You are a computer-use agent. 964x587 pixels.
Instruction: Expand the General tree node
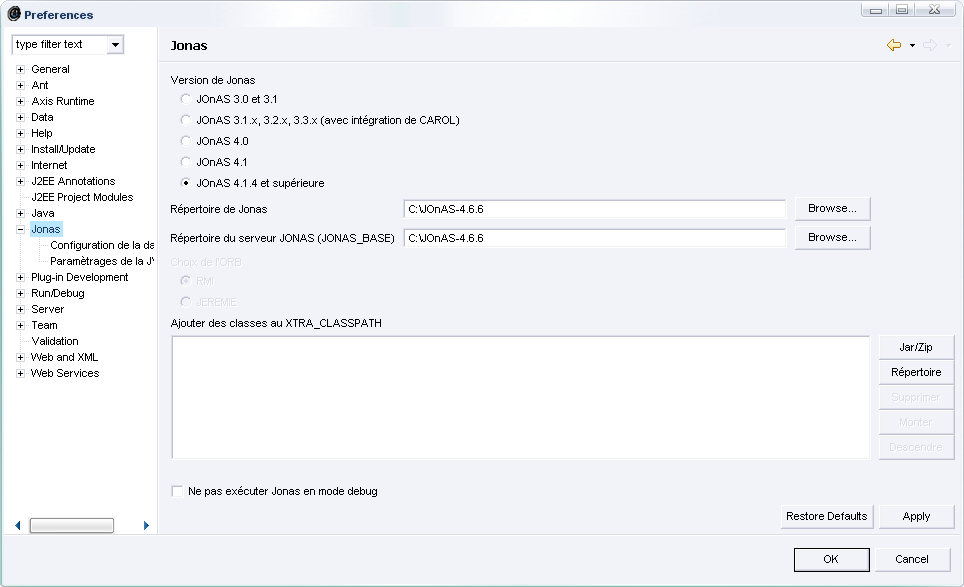click(20, 69)
